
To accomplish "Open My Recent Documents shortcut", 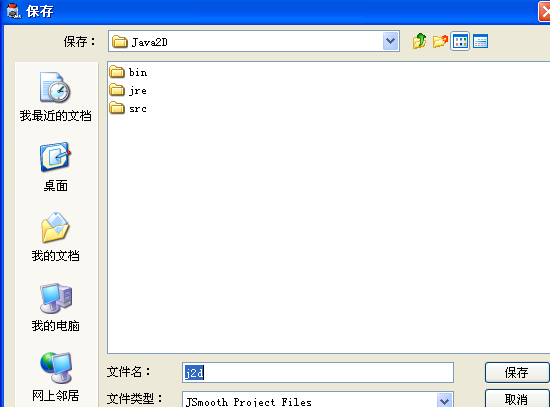I will [55, 96].
